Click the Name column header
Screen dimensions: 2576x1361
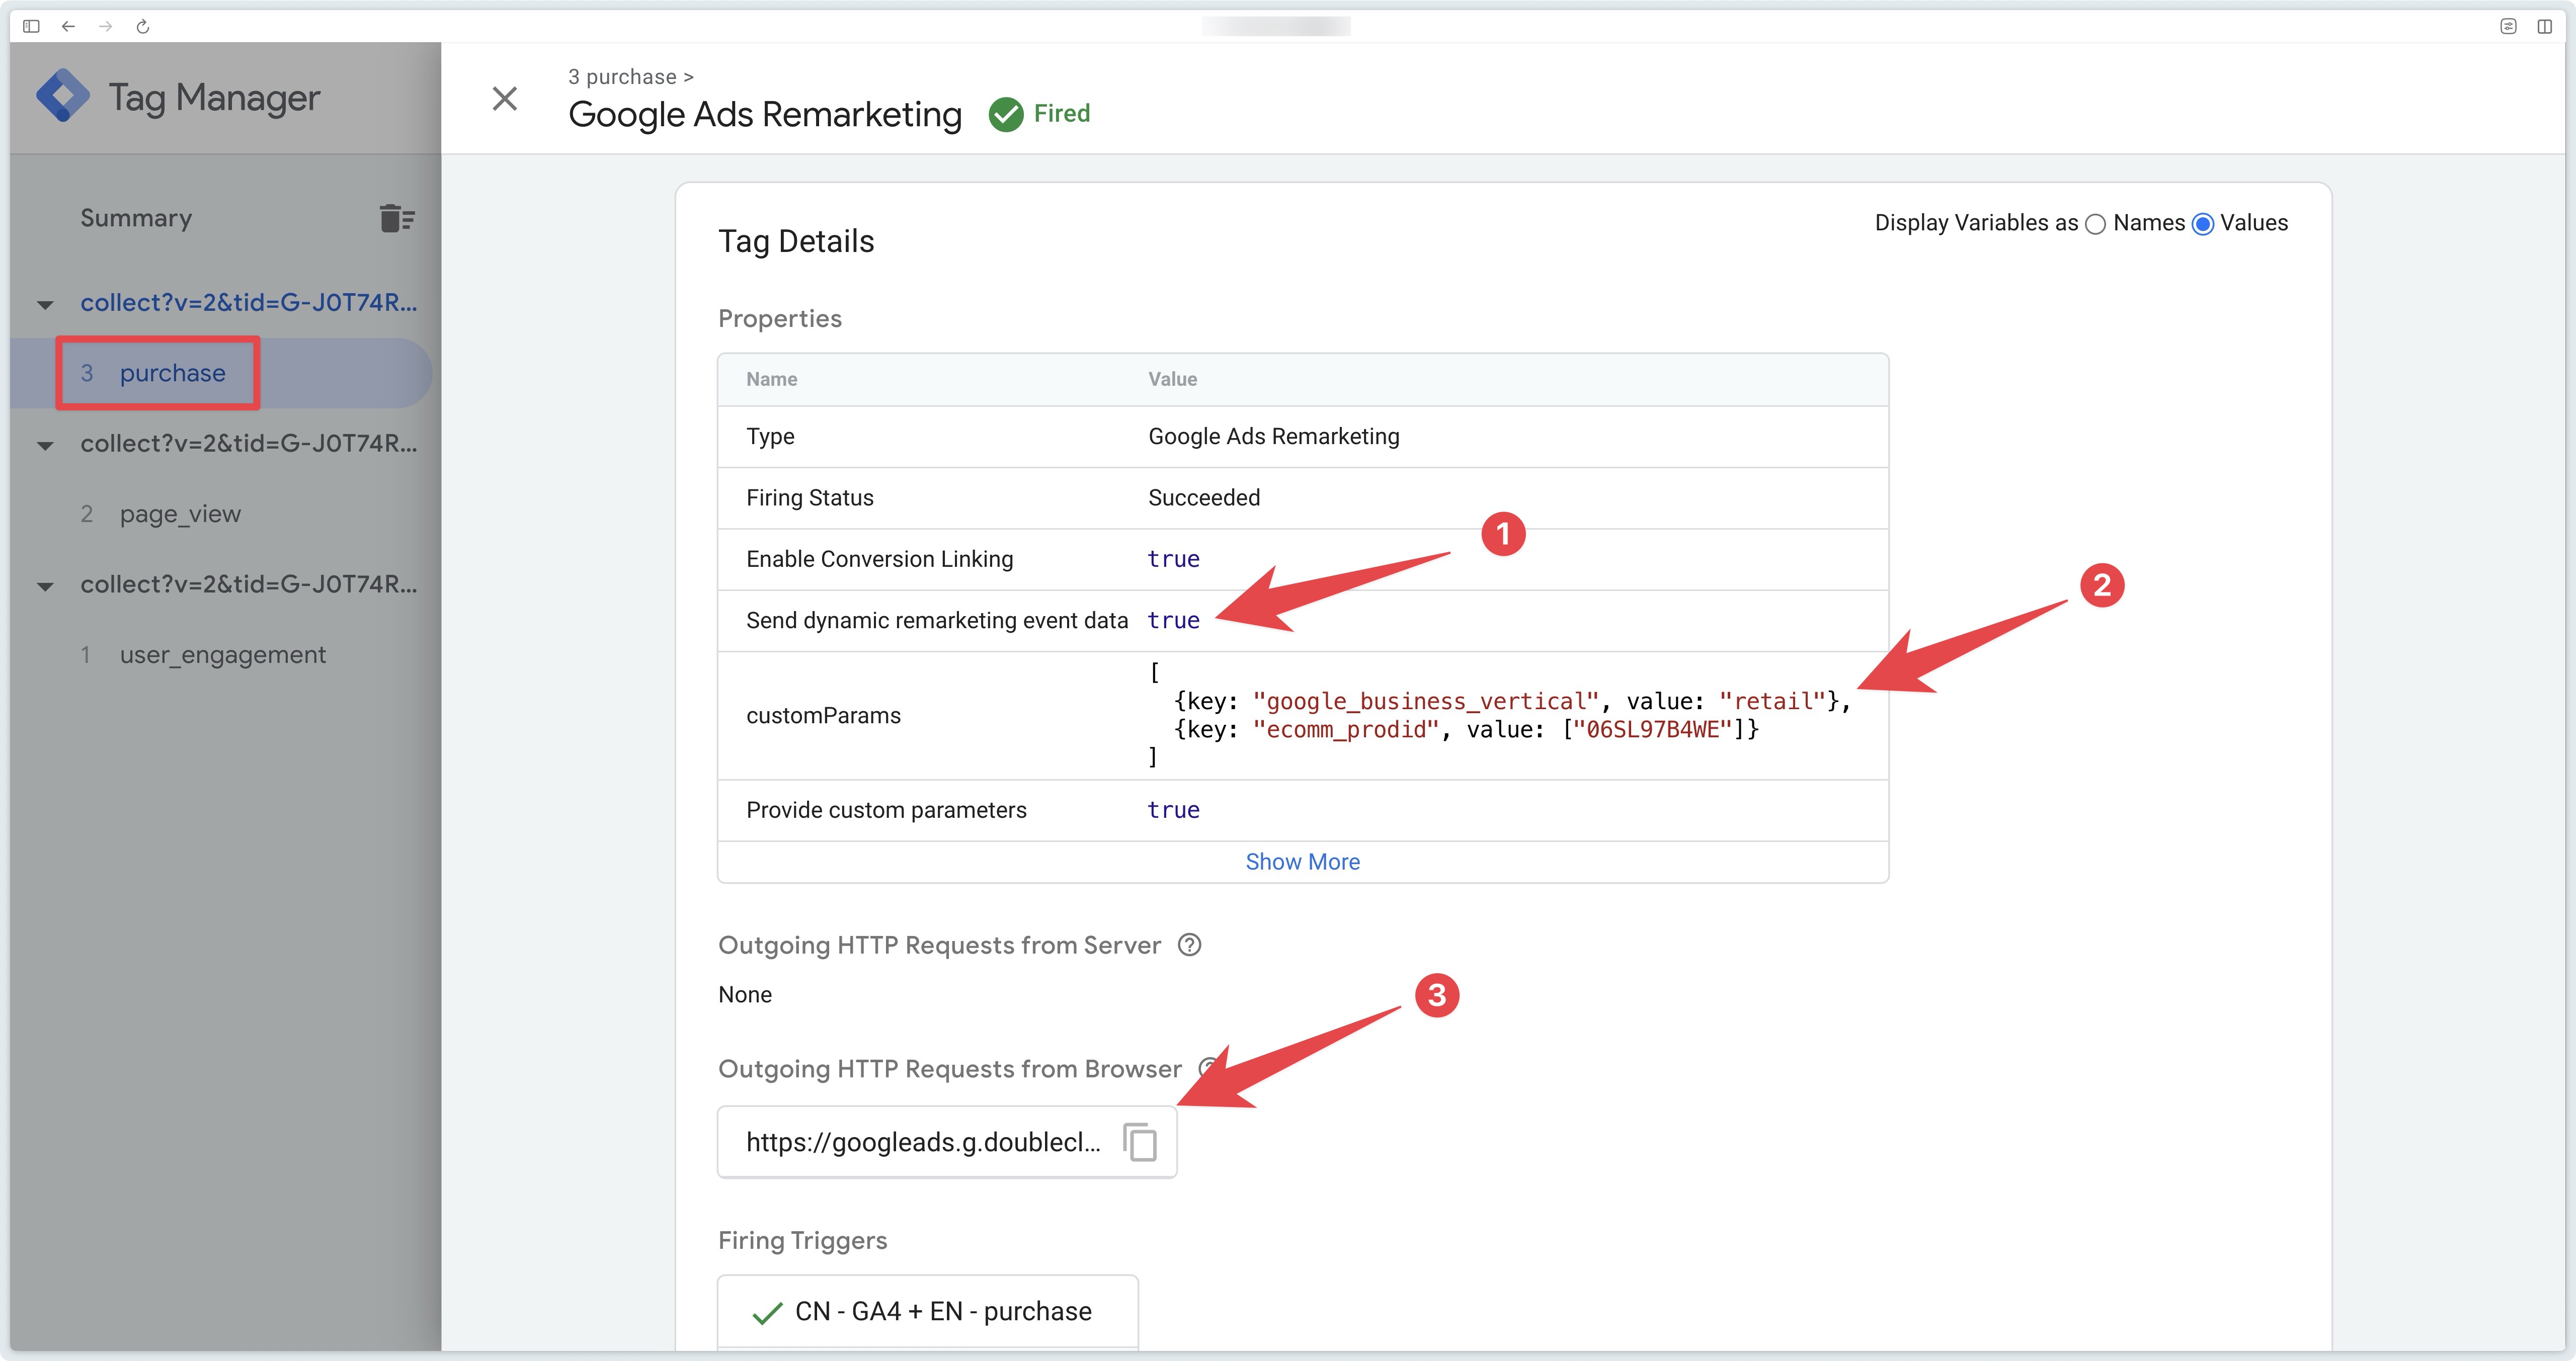(771, 379)
